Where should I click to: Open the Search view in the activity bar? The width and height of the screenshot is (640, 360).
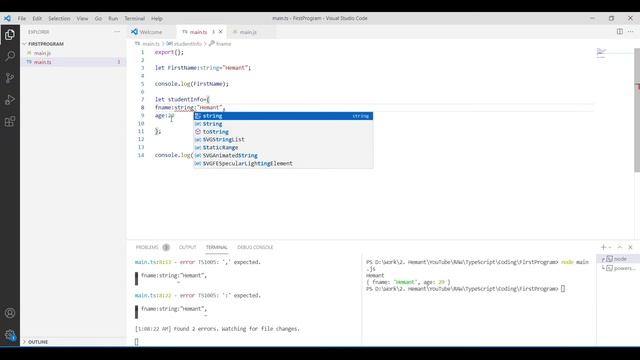[10, 56]
